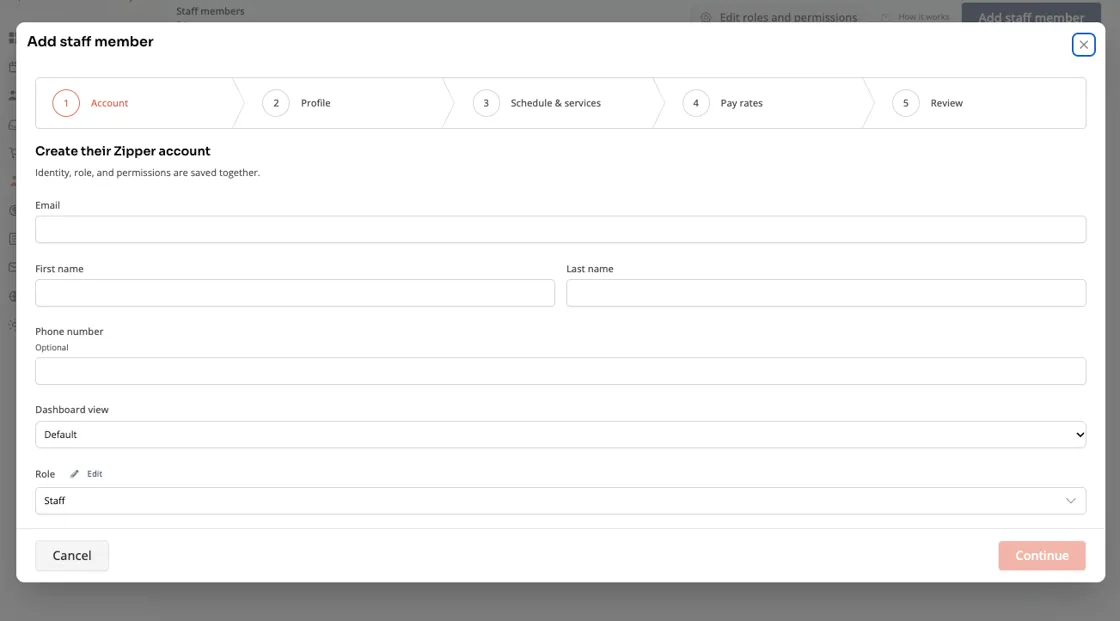
Task: Open the Dashboard view dropdown
Action: [x=561, y=434]
